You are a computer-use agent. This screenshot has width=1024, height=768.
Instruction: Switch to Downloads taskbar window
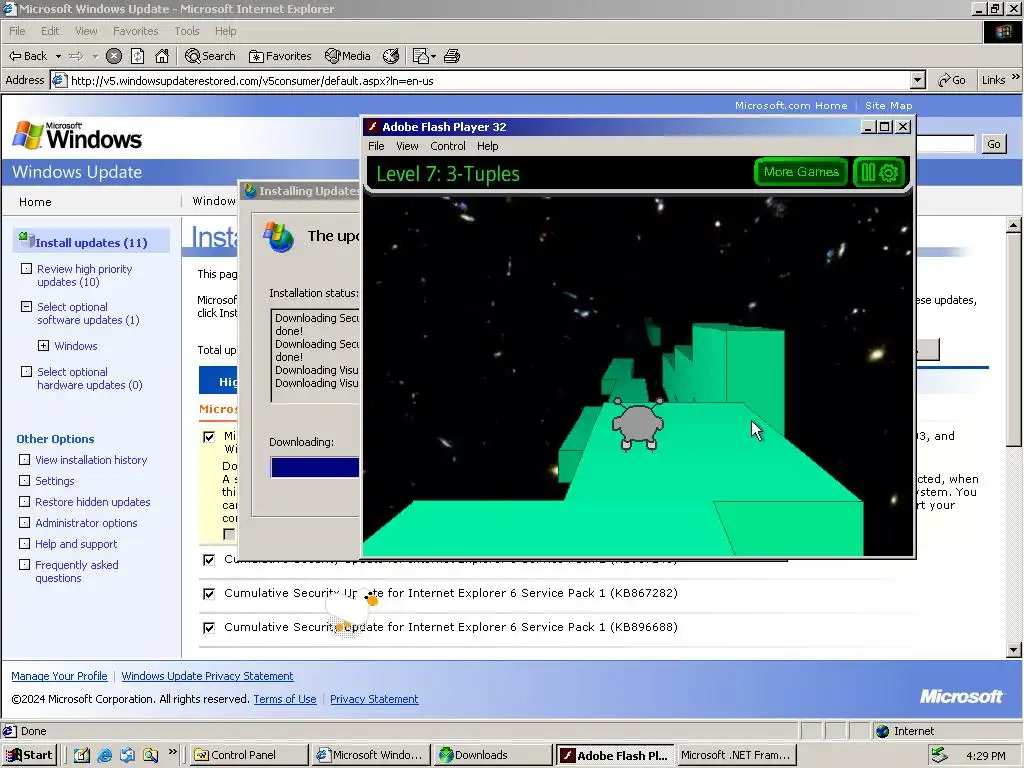[493, 755]
